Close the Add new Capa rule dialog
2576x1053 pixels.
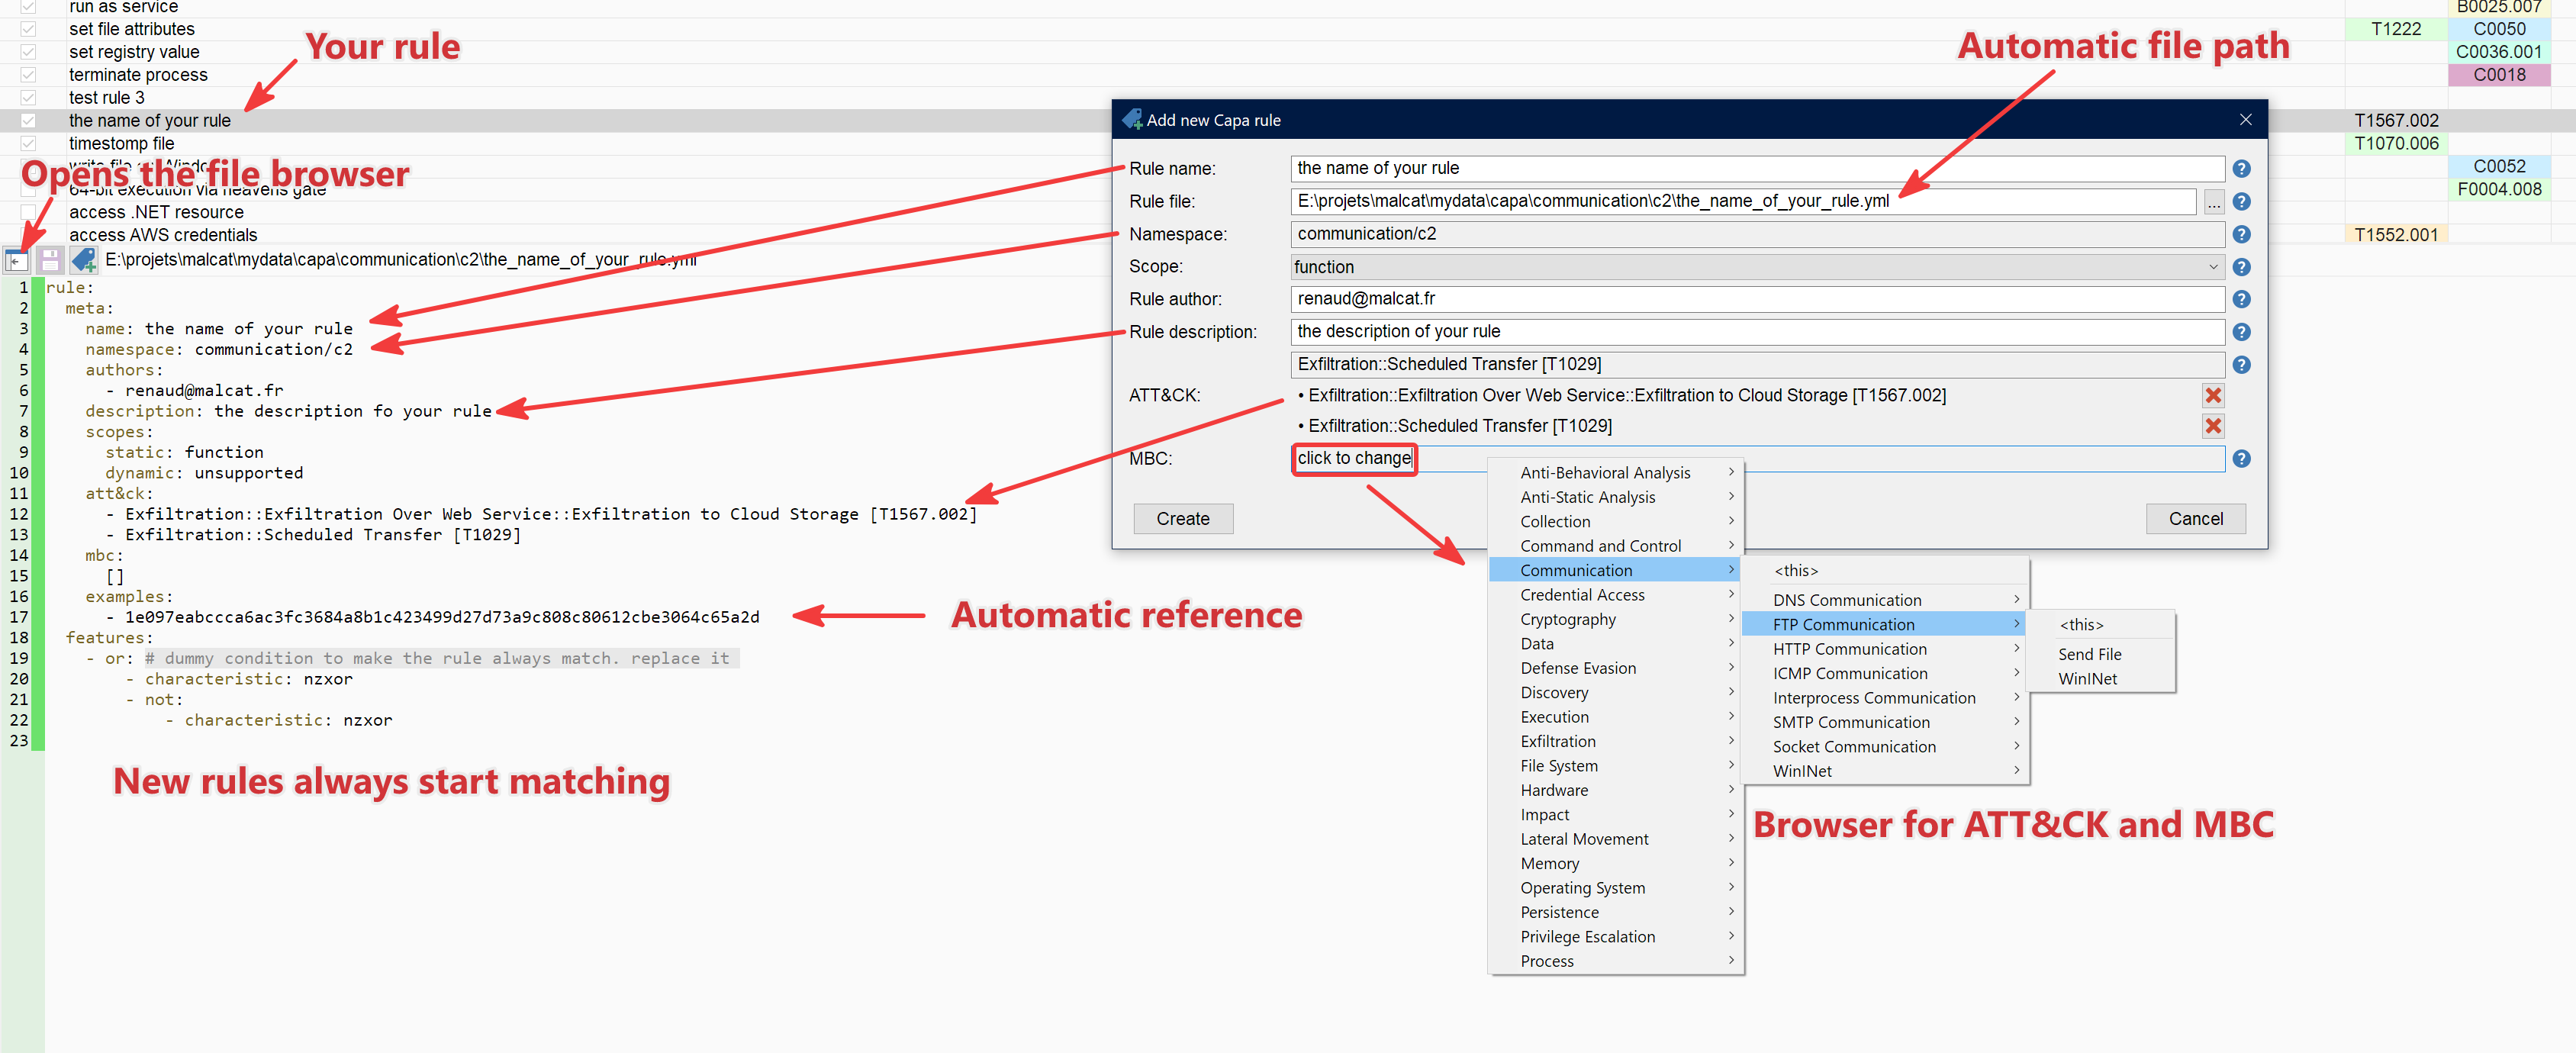click(2245, 120)
